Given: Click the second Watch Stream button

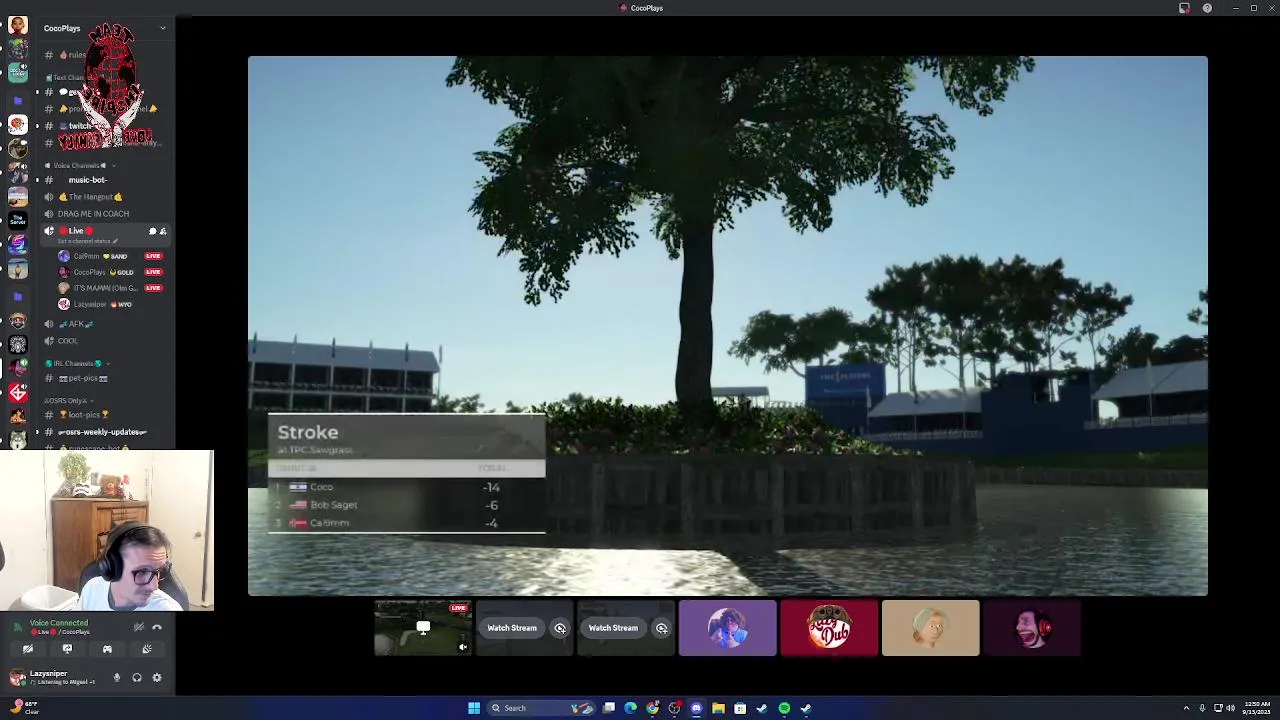Looking at the screenshot, I should [613, 628].
